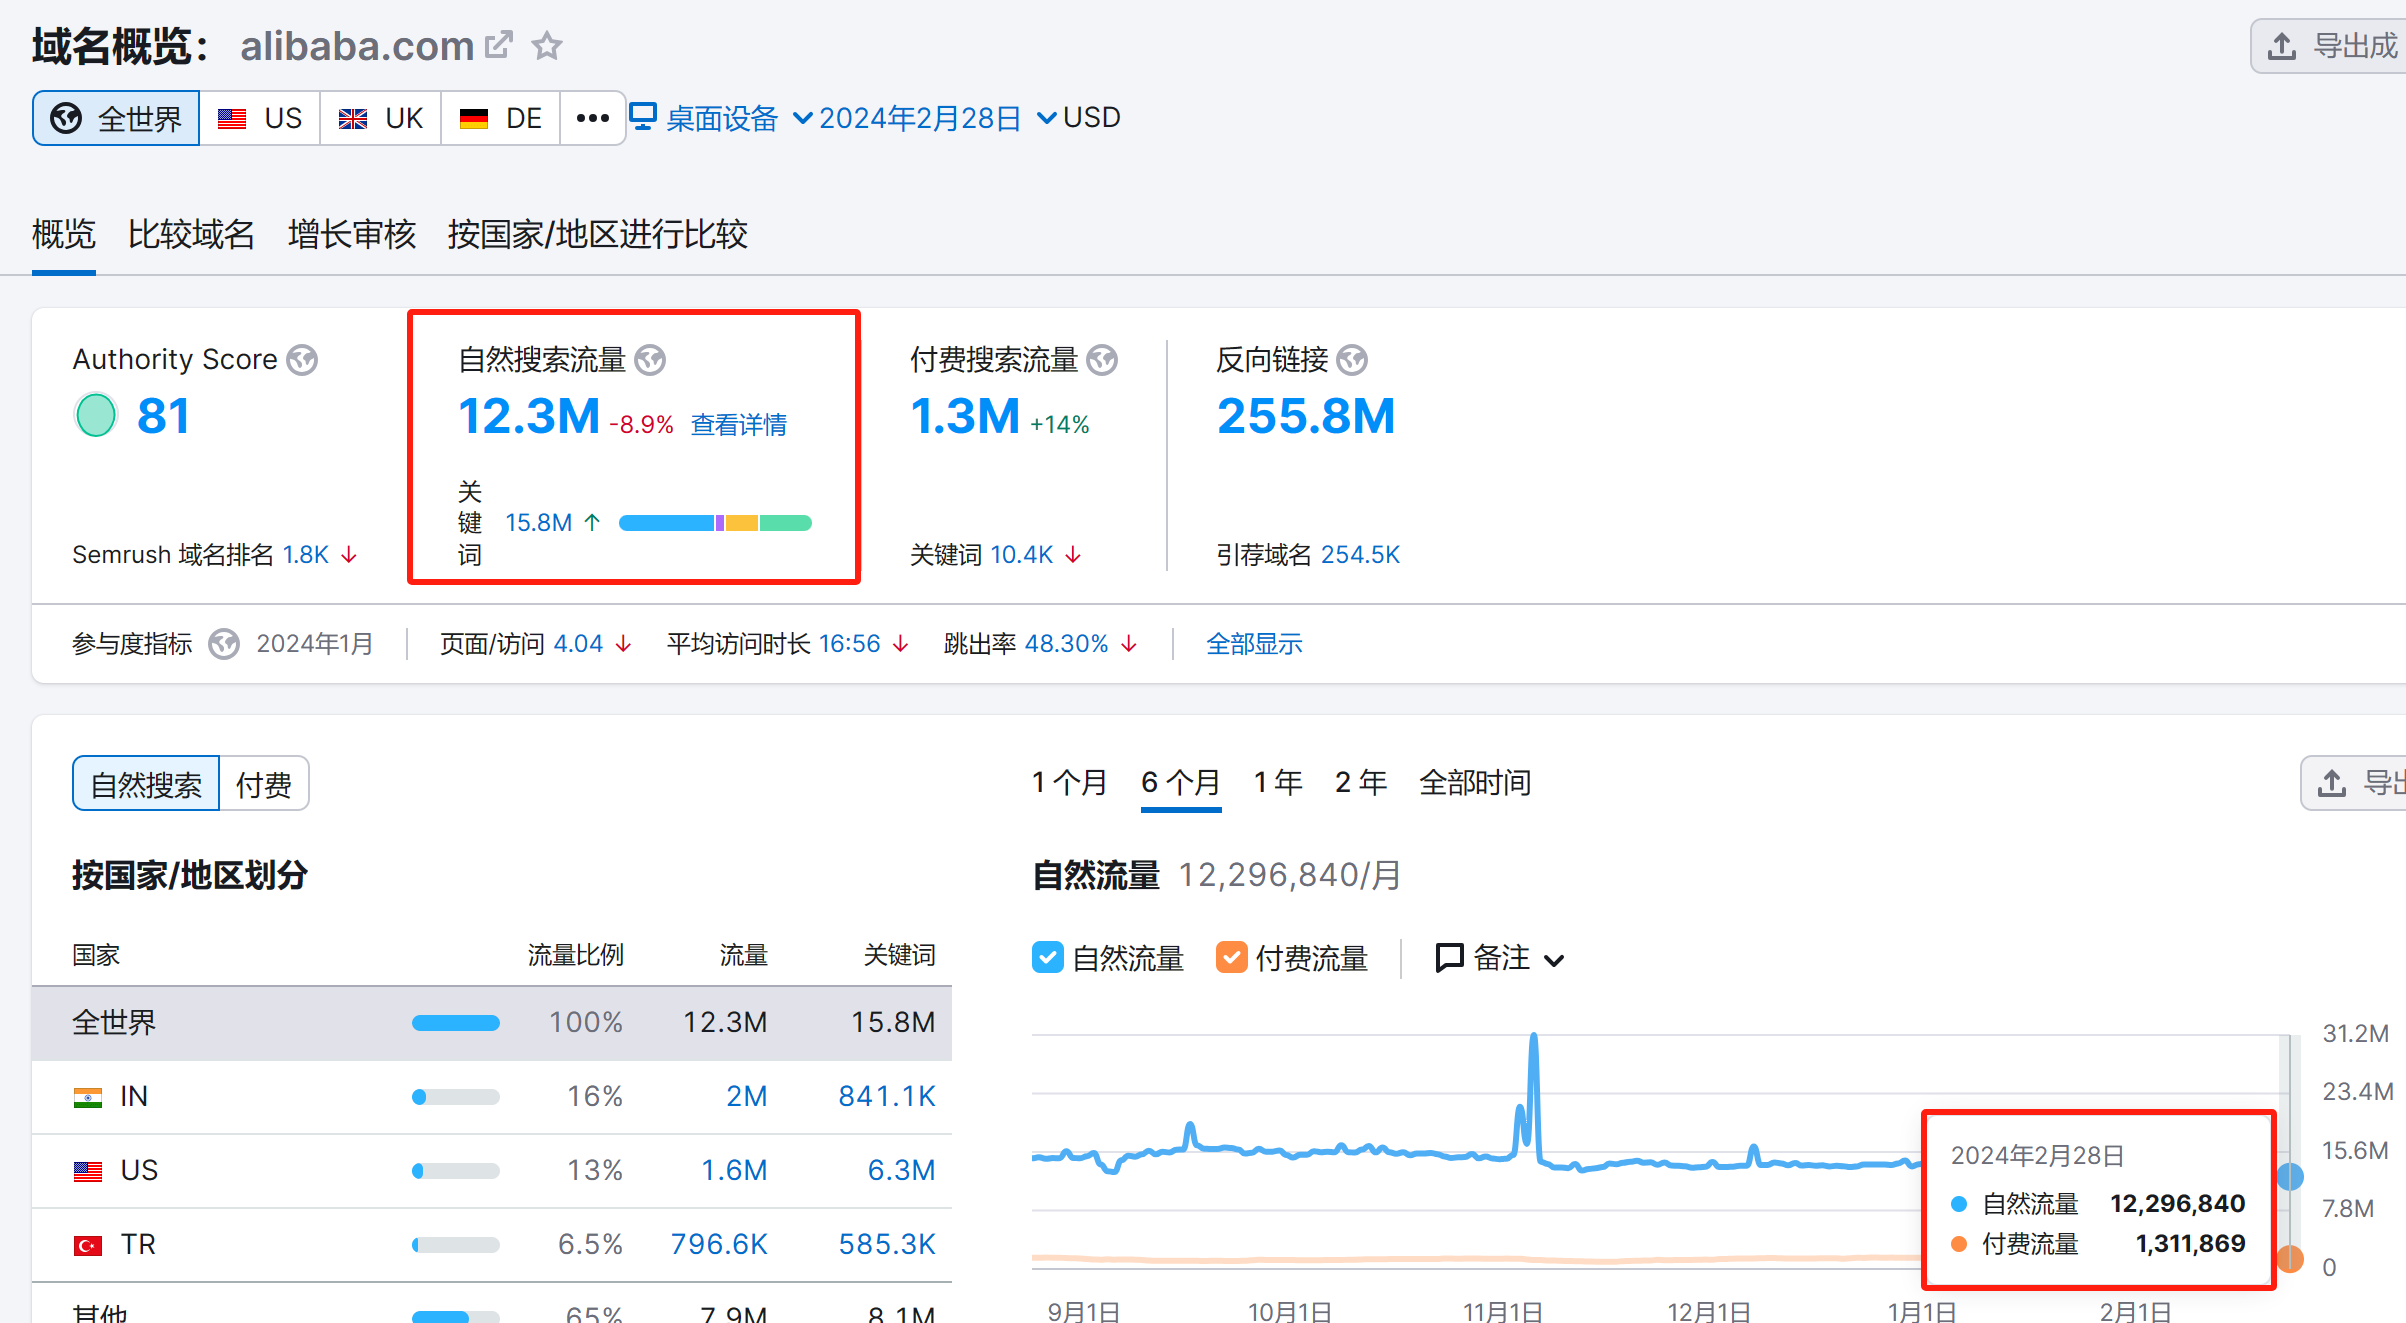Screen dimensions: 2406x1323
Task: Uncheck the 付费流量 checkbox
Action: click(1231, 957)
